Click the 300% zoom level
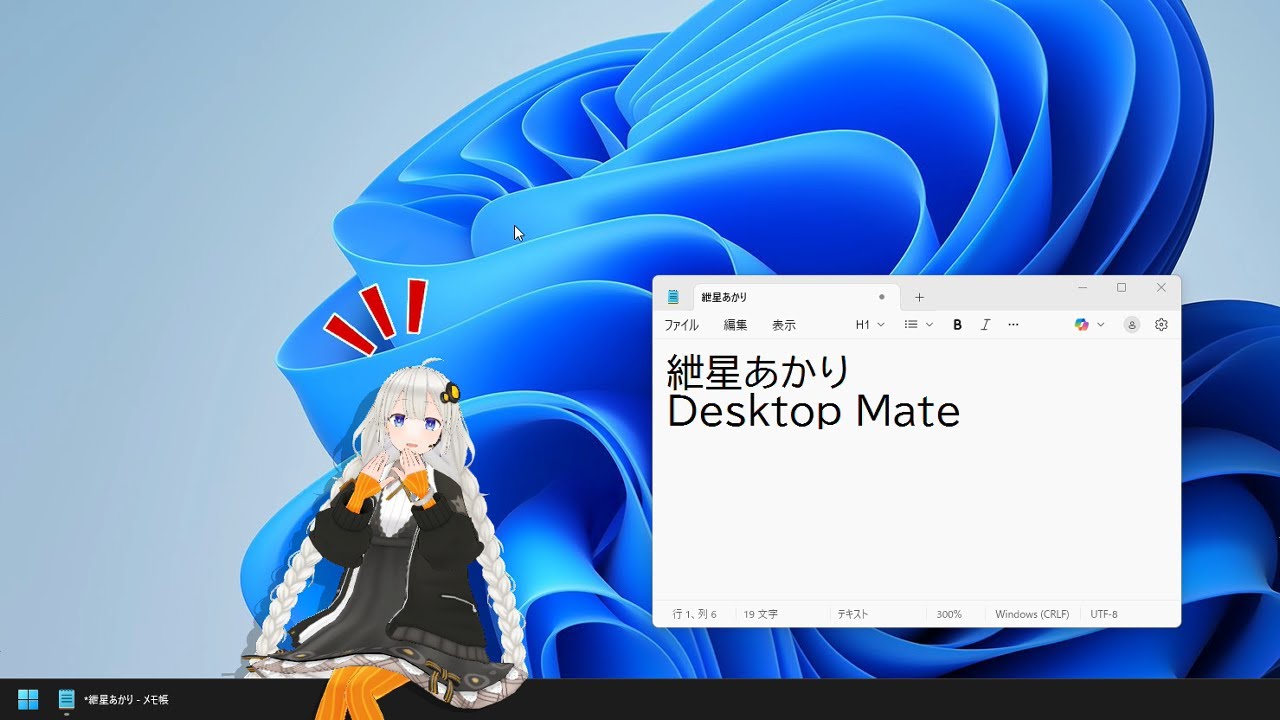 [949, 614]
